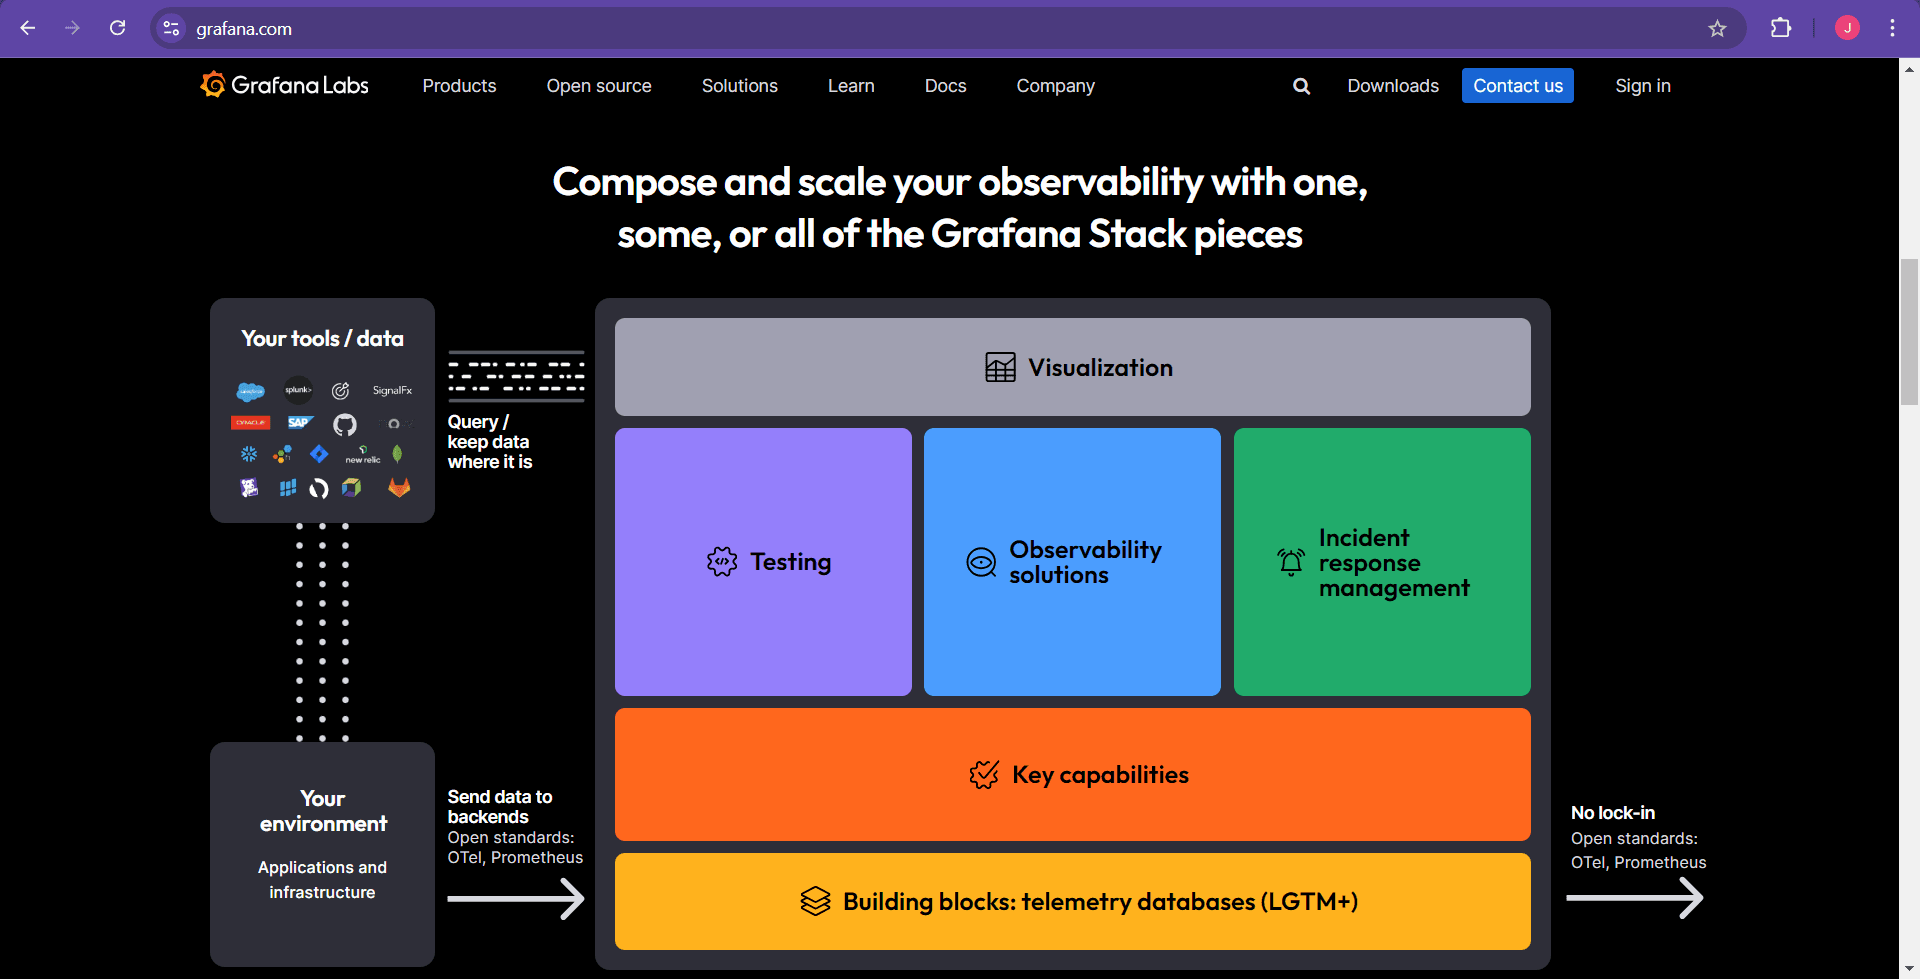Open the Learn menu item

(851, 86)
